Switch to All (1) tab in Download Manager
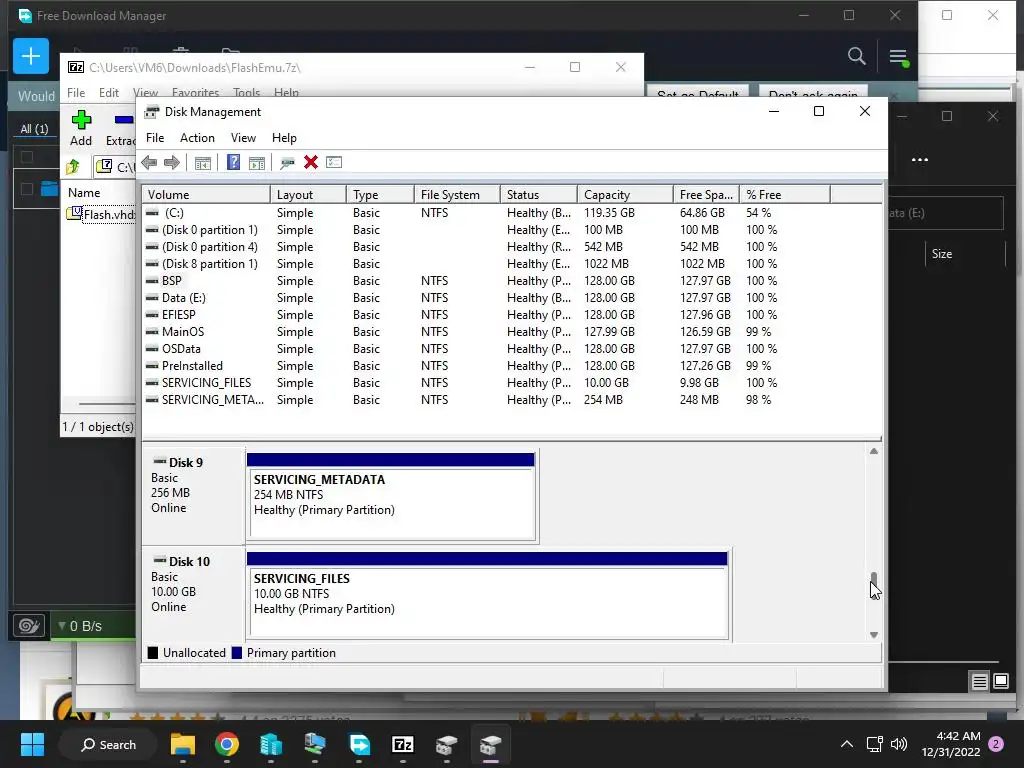Screen dimensions: 1024x768 click(34, 129)
